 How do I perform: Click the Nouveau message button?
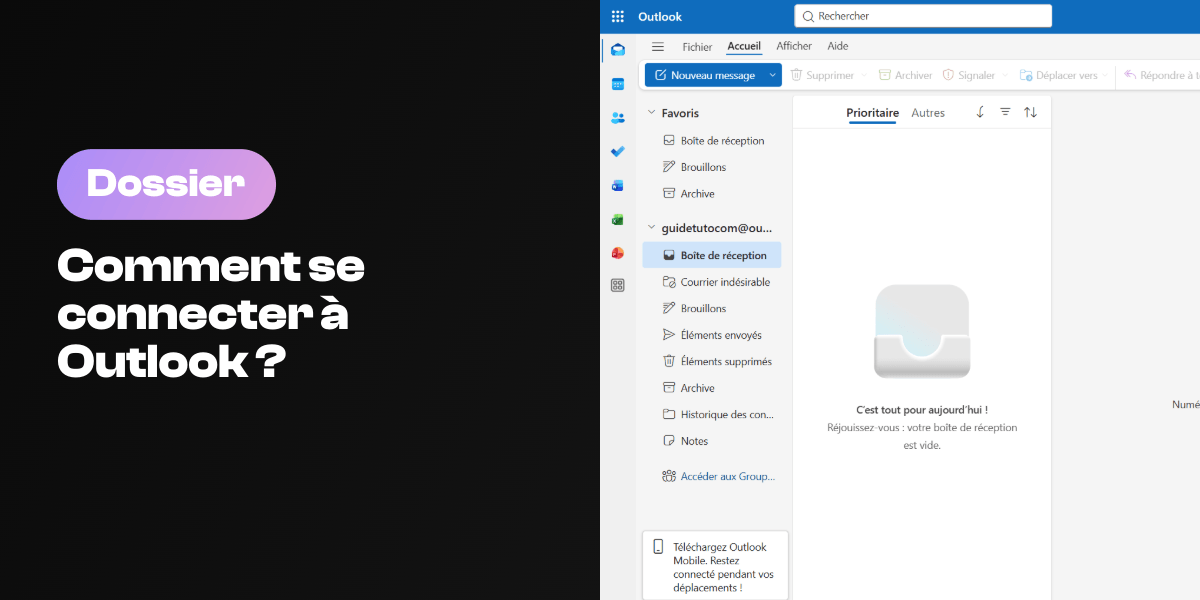(704, 75)
